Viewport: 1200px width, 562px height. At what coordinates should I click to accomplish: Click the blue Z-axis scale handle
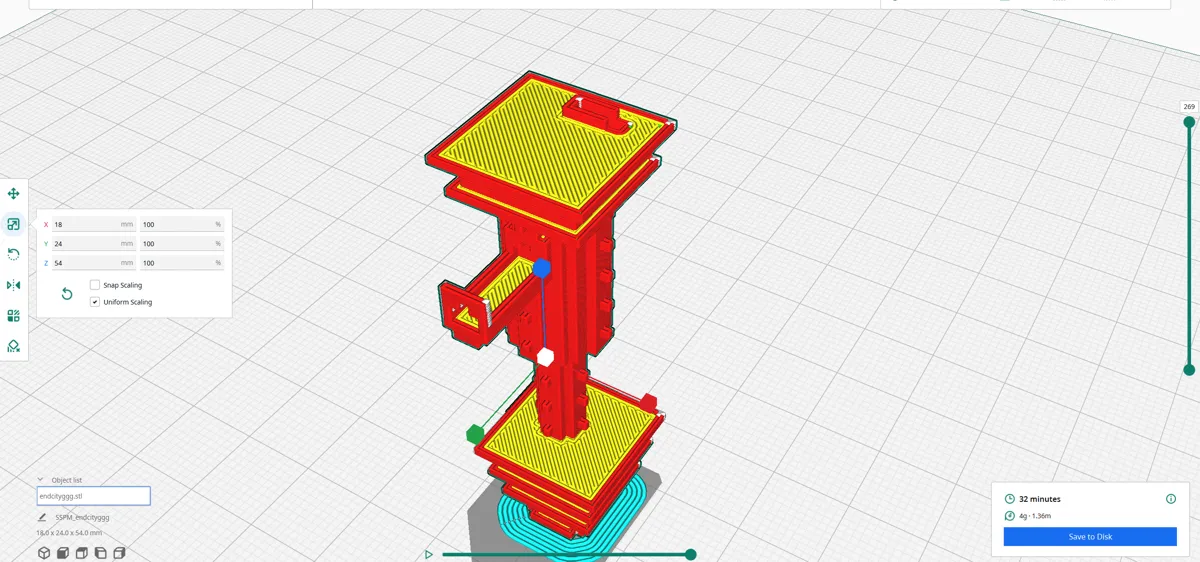pyautogui.click(x=542, y=268)
